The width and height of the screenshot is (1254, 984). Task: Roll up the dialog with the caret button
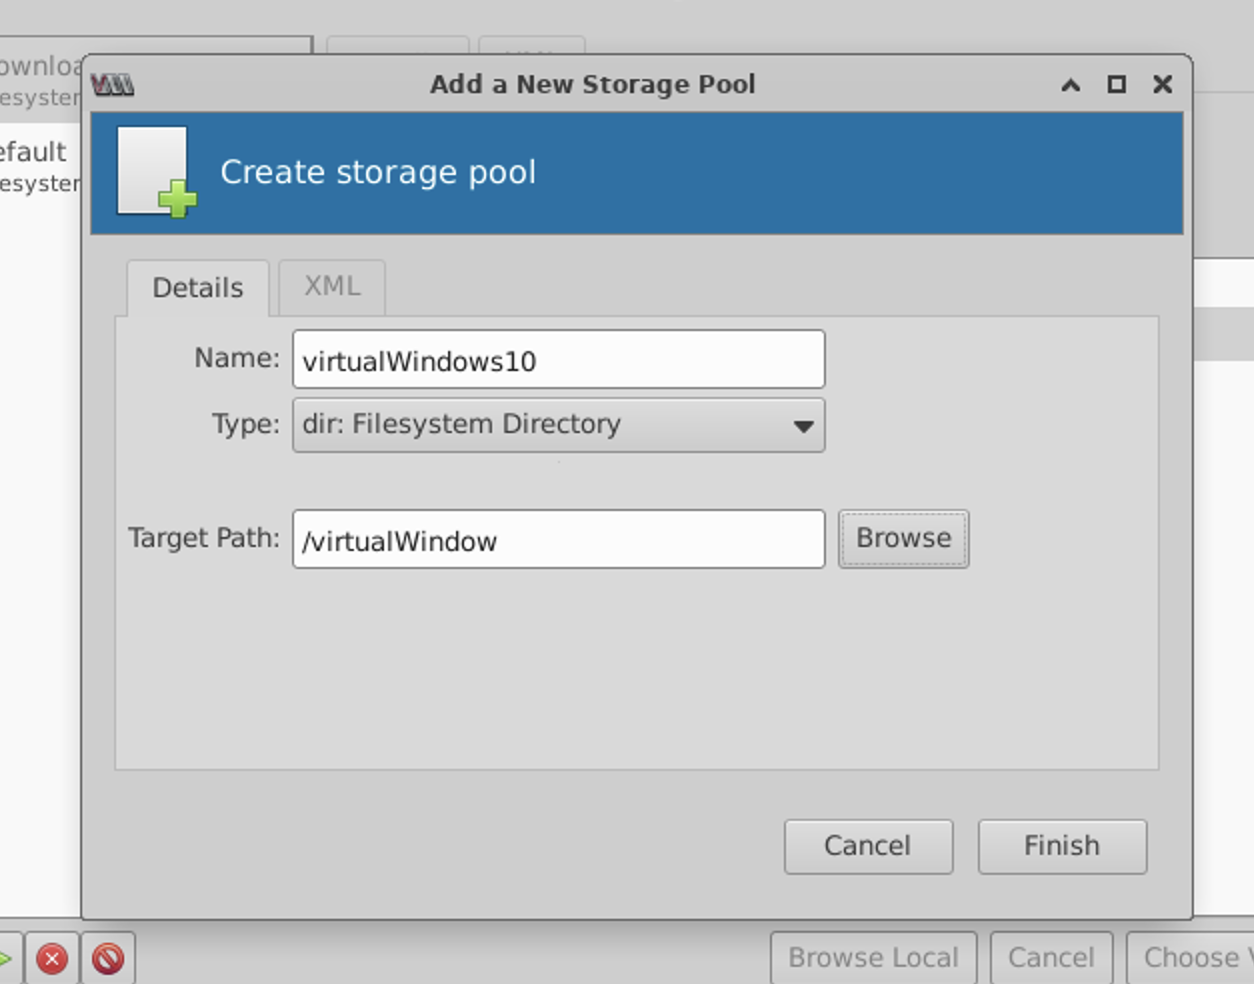pos(1070,85)
